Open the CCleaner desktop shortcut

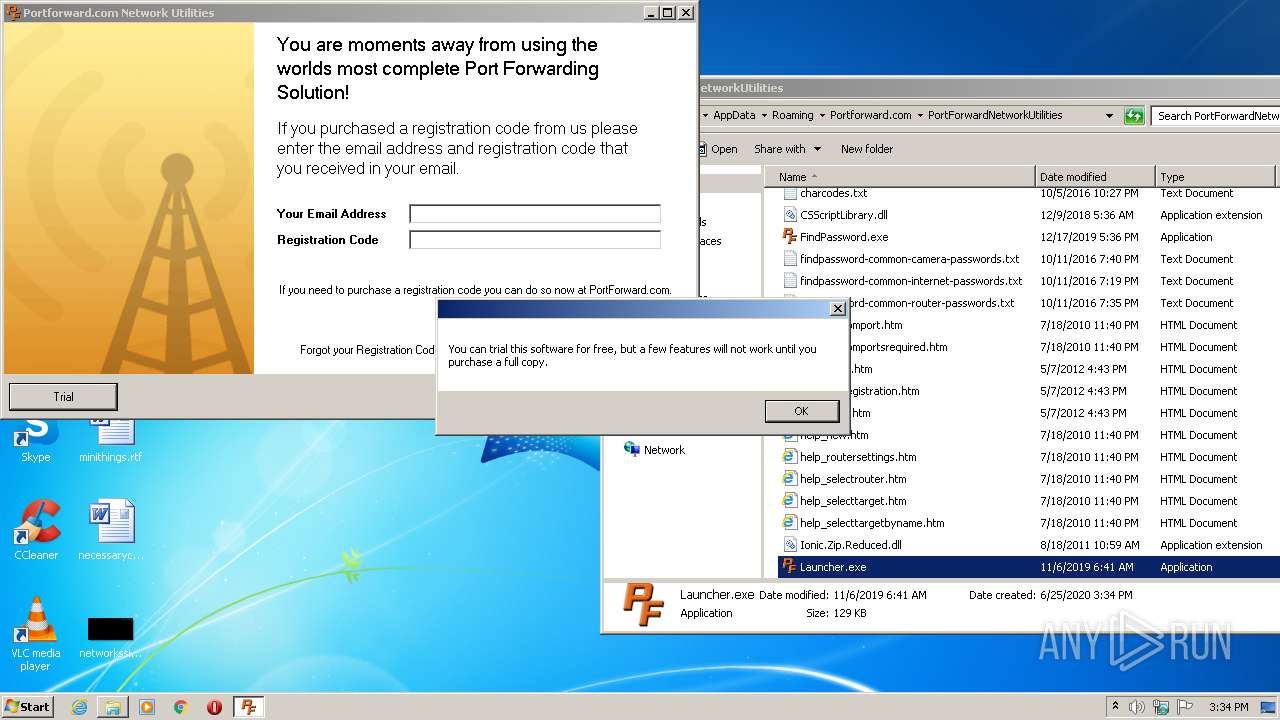[x=36, y=530]
